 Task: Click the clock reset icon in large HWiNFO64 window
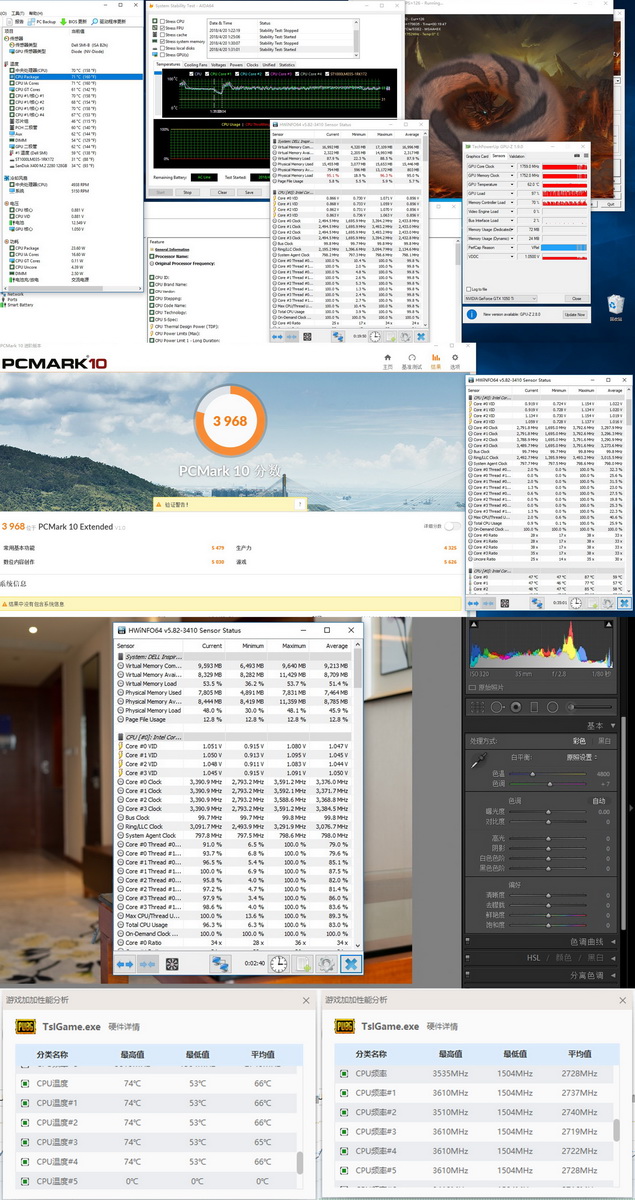pos(279,964)
